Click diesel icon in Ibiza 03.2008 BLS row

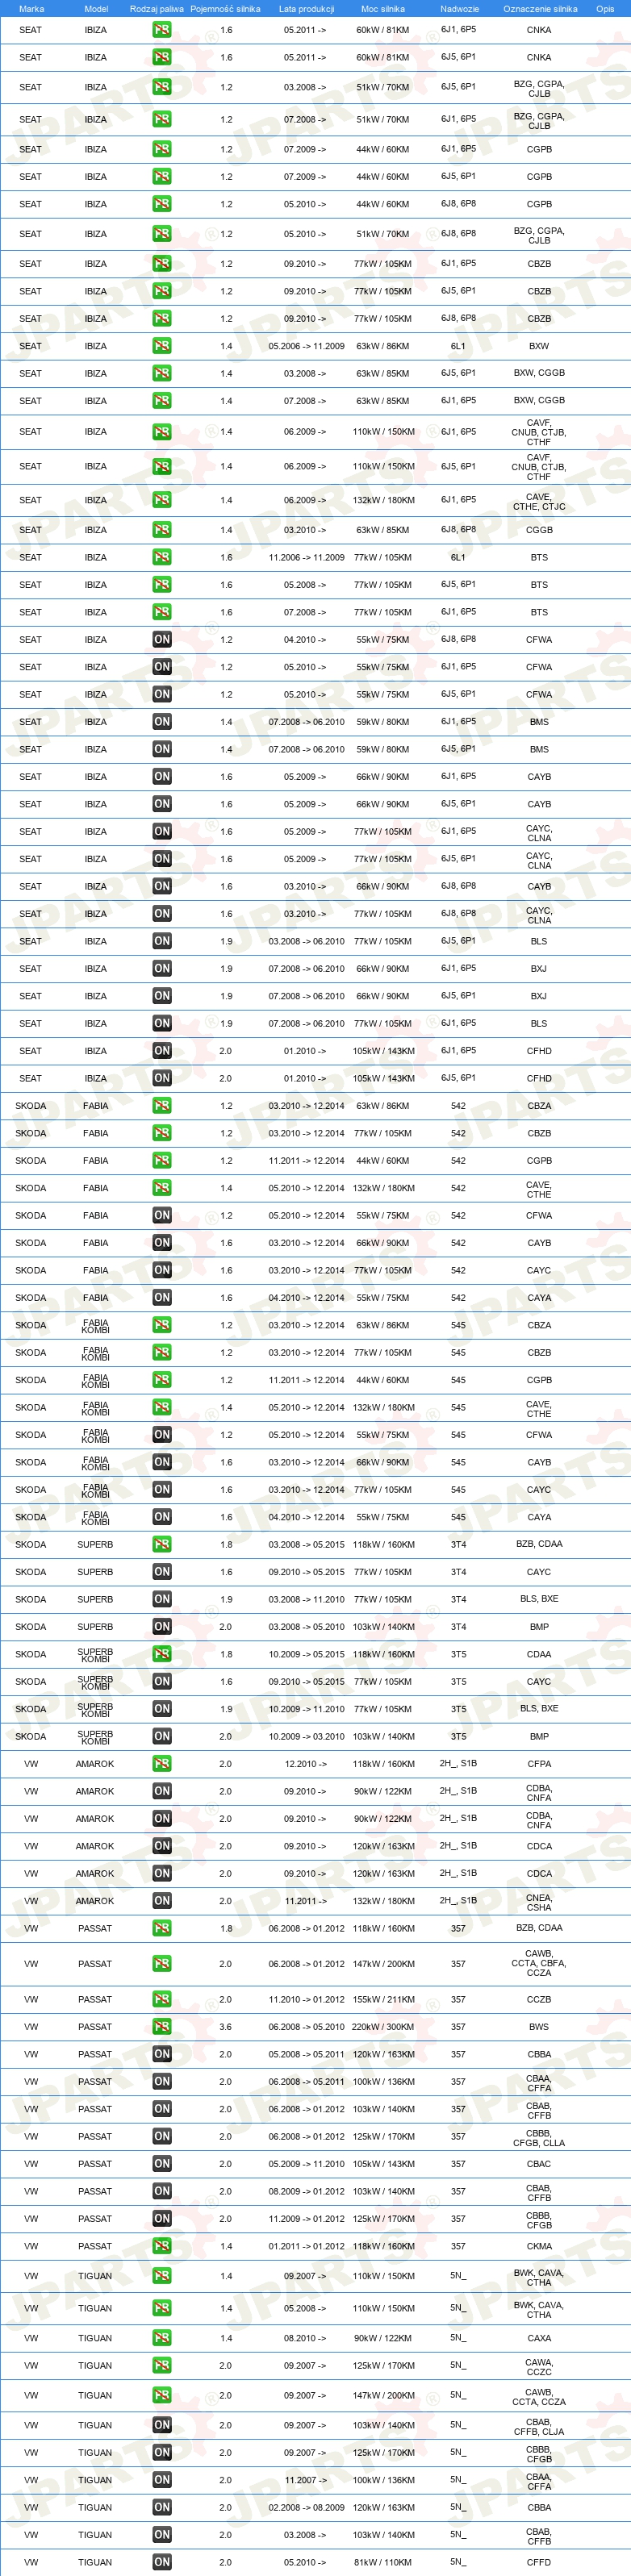[161, 941]
